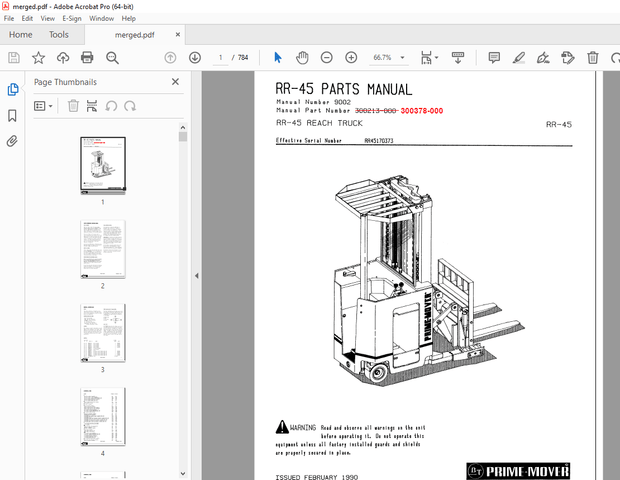Viewport: 620px width, 480px height.
Task: Open the Sign document tool
Action: coord(543,58)
